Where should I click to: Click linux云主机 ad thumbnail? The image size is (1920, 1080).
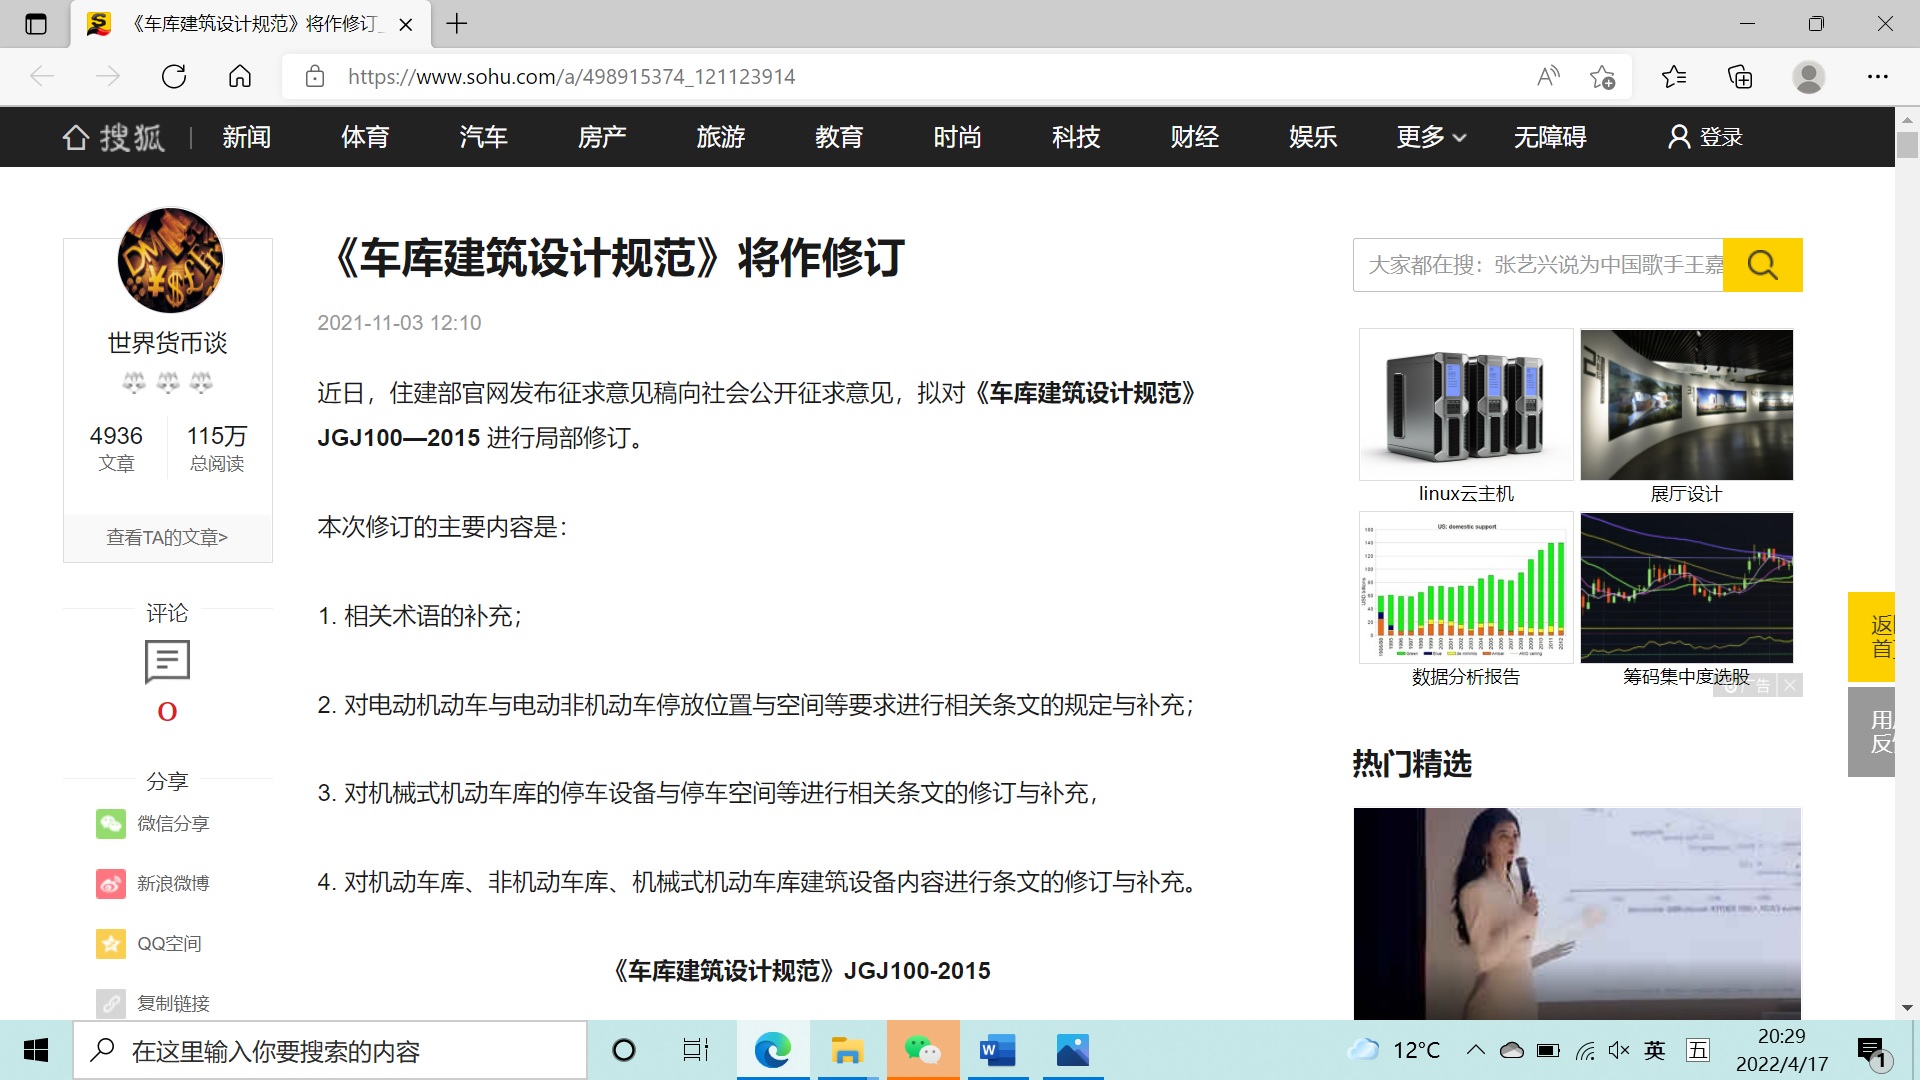coord(1466,404)
